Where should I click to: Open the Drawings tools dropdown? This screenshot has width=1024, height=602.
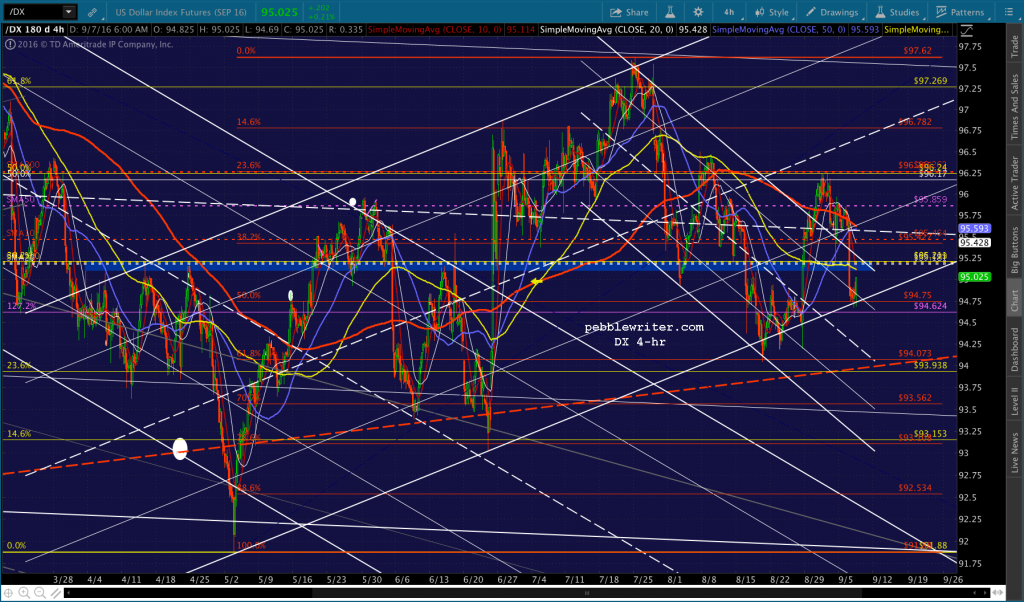[x=833, y=12]
